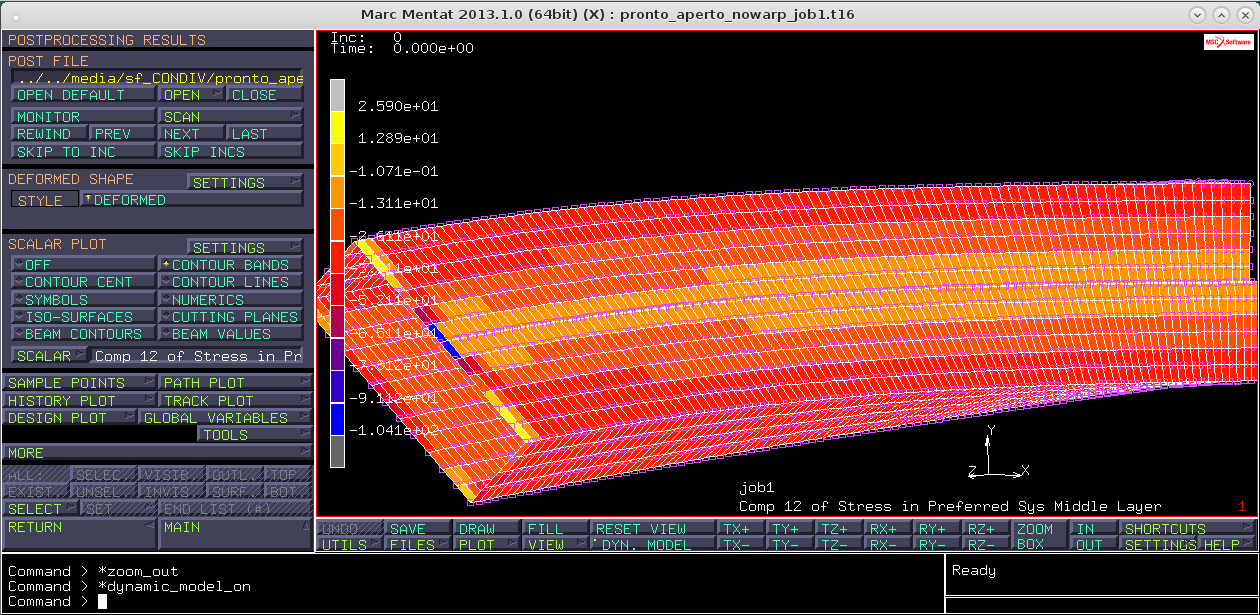
Task: Click RESET VIEW button
Action: [654, 528]
